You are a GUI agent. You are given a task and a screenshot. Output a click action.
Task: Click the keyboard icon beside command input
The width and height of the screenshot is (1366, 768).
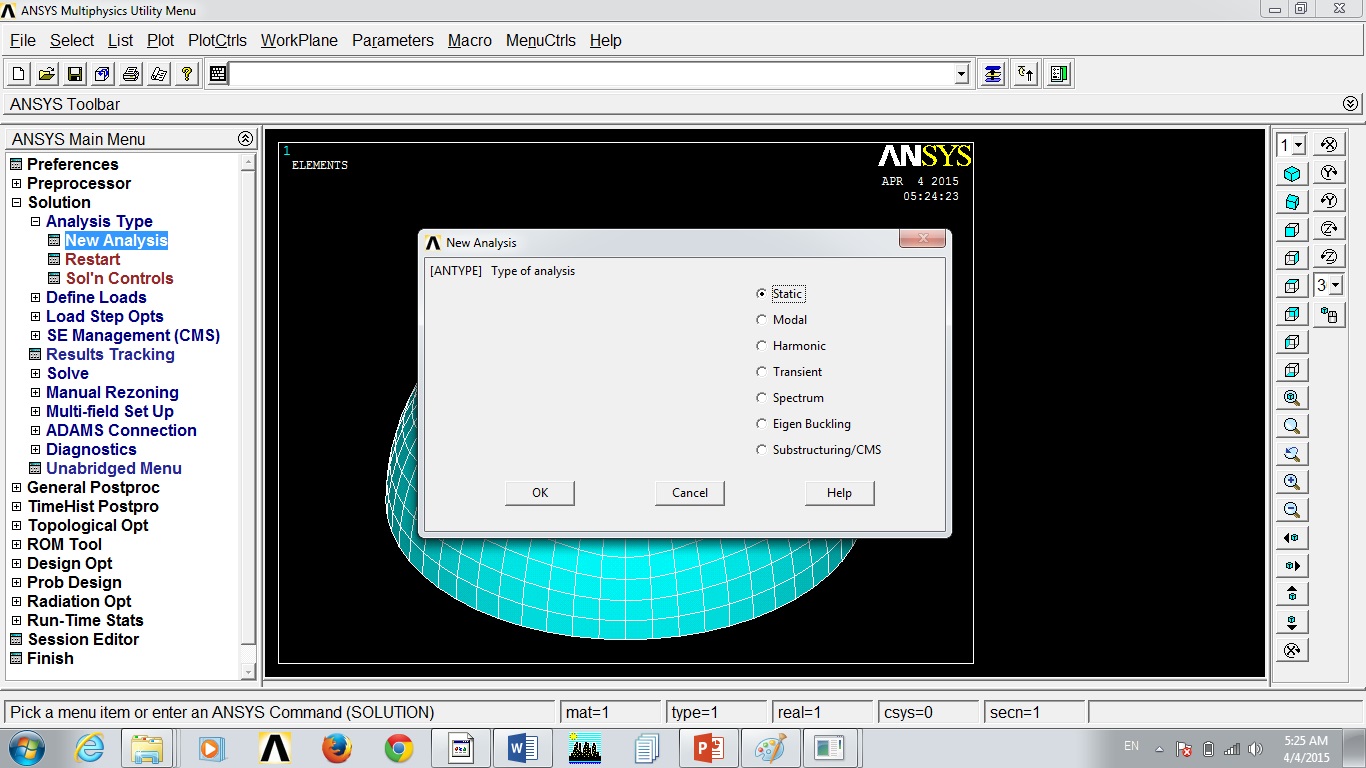[217, 74]
